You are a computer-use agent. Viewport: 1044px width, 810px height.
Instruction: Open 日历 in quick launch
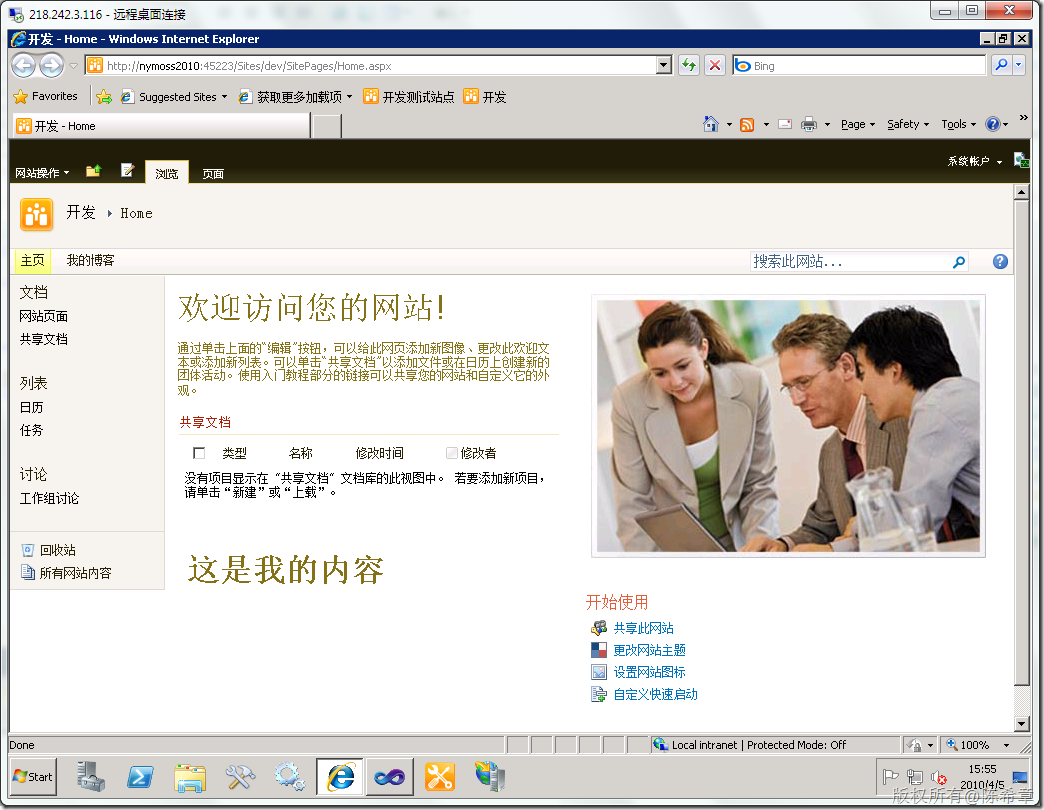[31, 407]
